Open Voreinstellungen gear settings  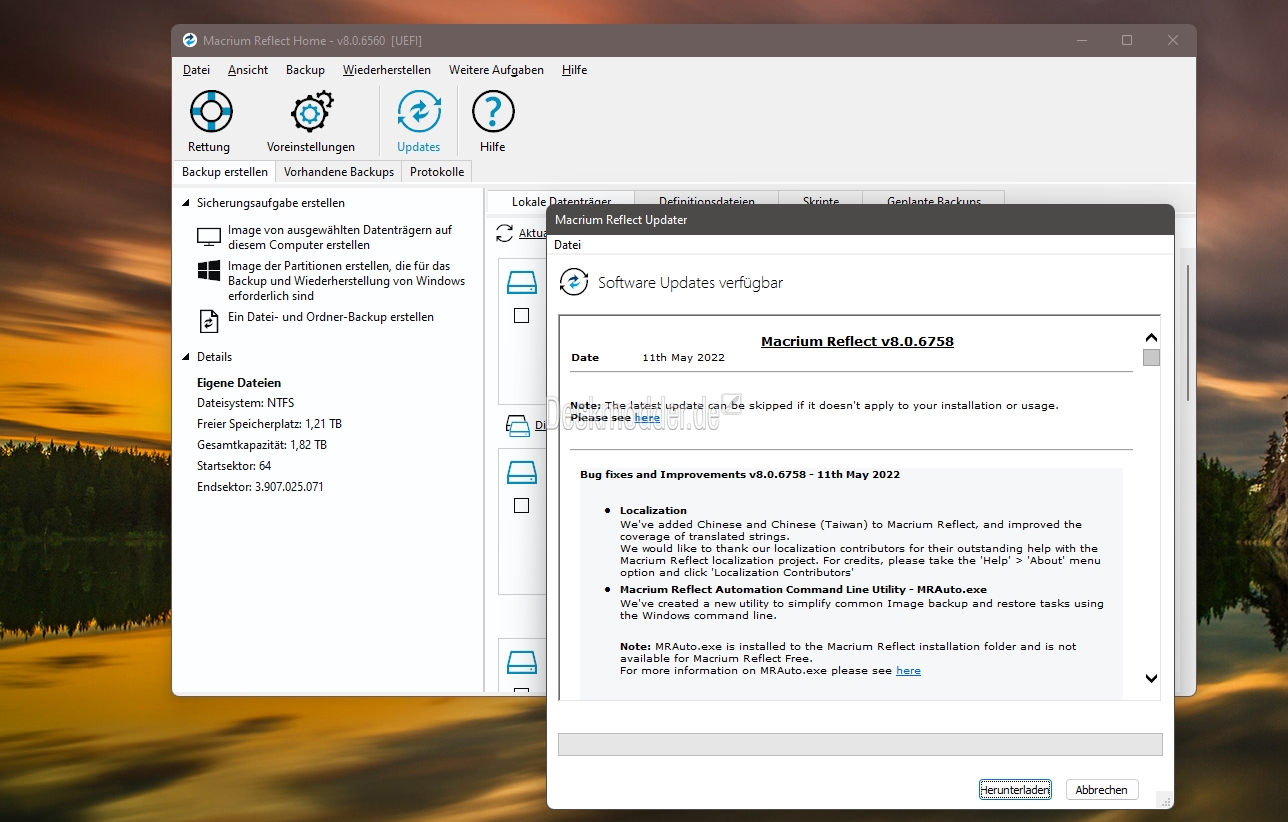[x=311, y=122]
